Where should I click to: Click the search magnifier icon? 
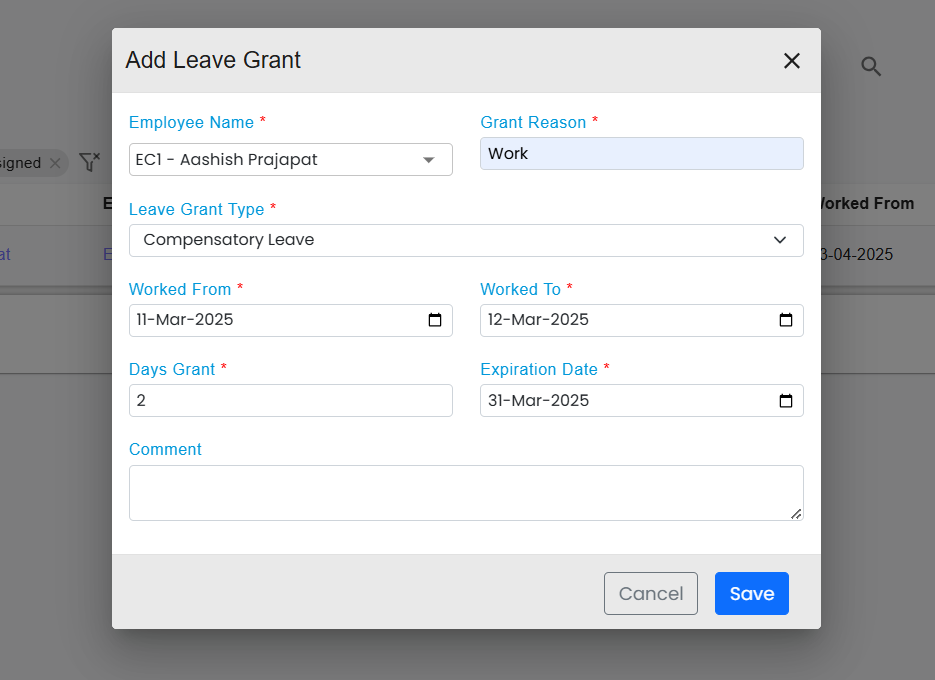point(871,67)
